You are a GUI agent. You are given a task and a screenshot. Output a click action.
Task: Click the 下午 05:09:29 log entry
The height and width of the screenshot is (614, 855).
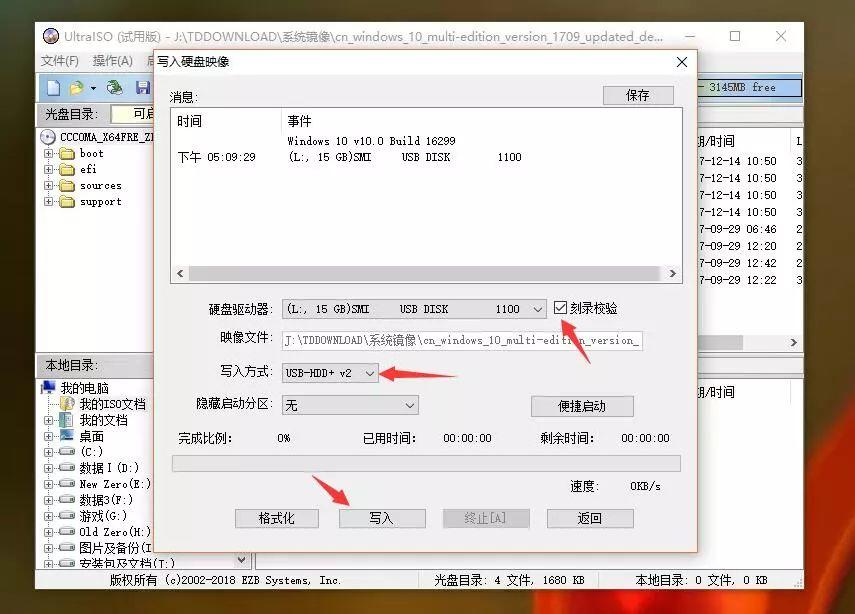click(x=216, y=157)
